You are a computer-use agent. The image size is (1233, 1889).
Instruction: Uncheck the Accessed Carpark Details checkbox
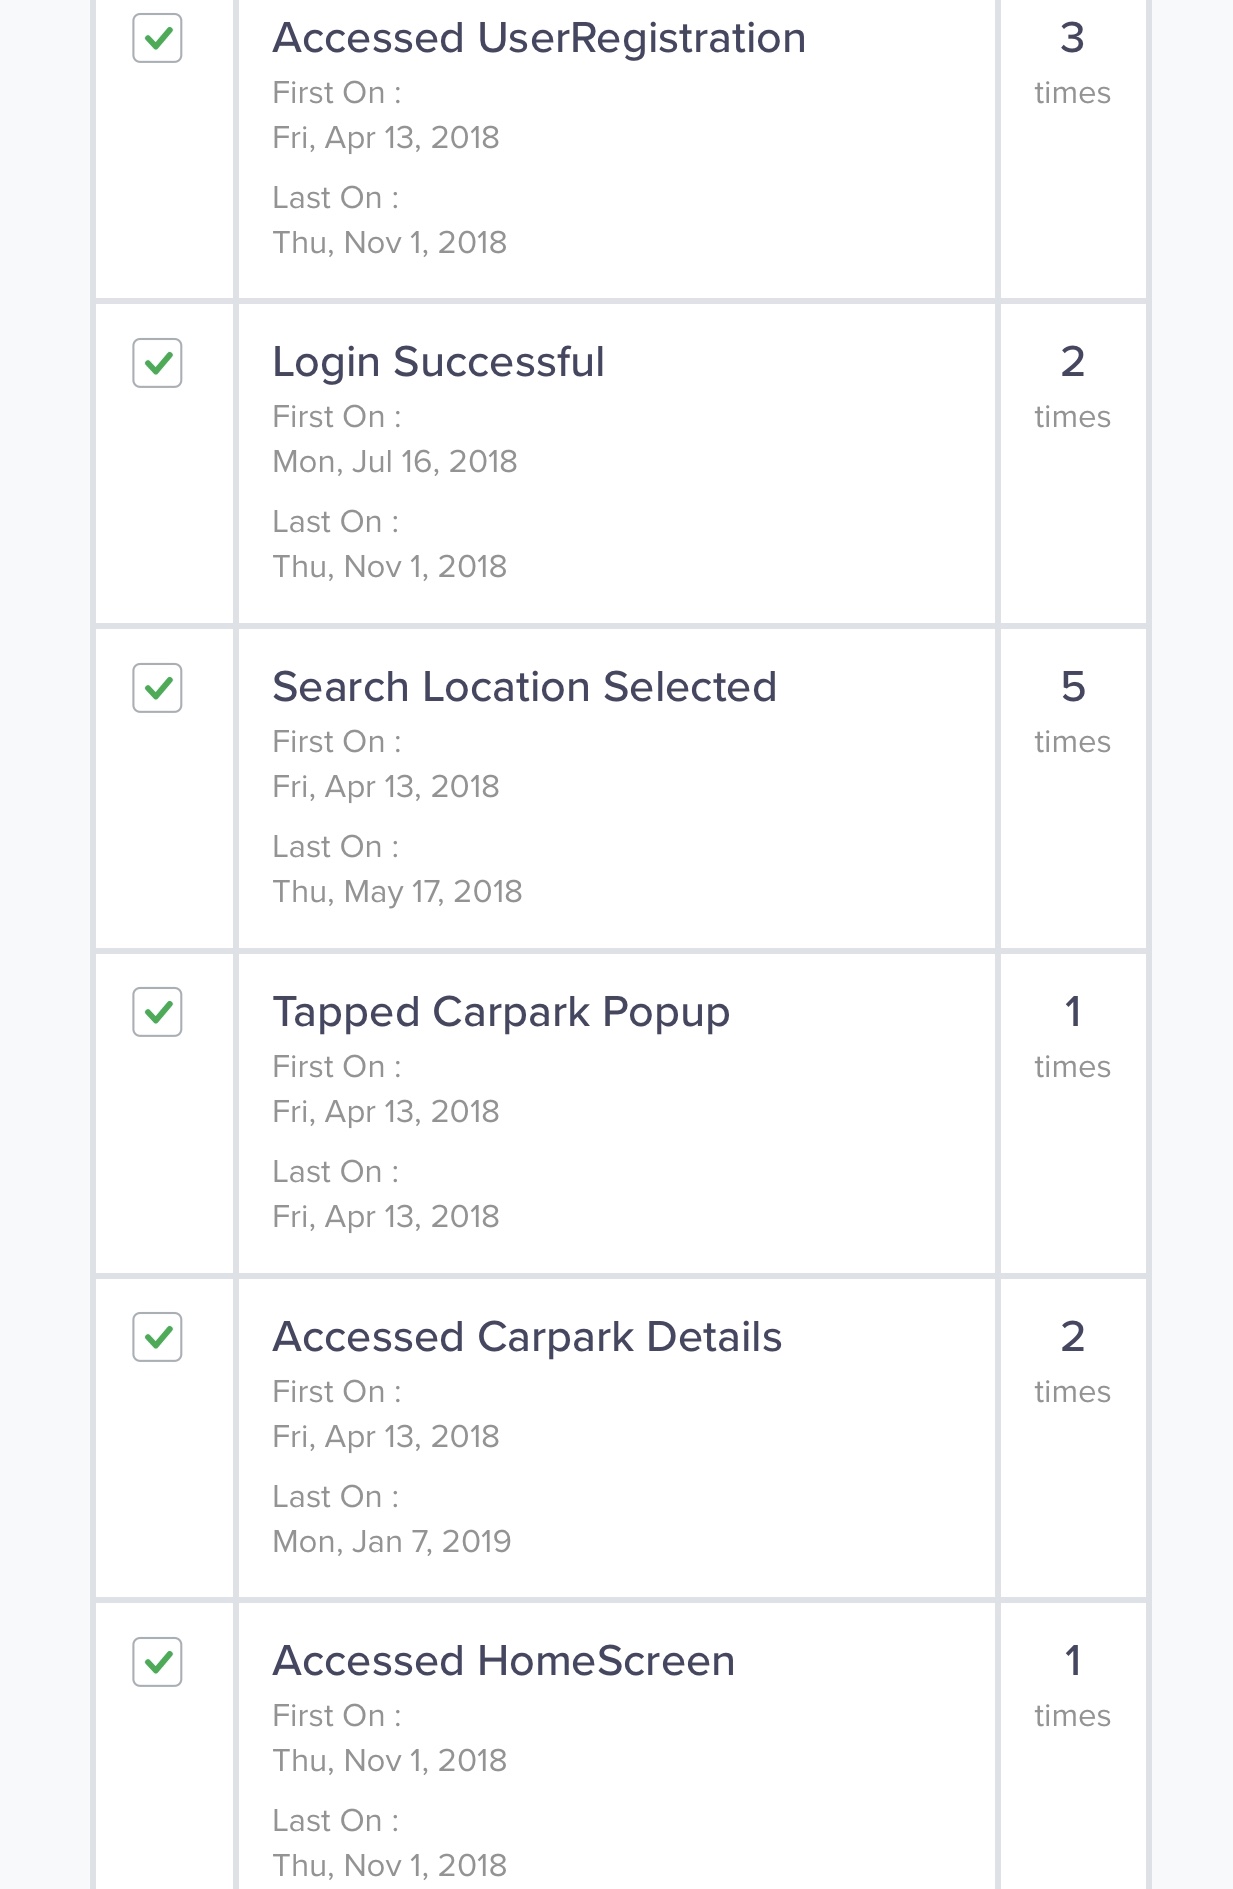[x=157, y=1337]
